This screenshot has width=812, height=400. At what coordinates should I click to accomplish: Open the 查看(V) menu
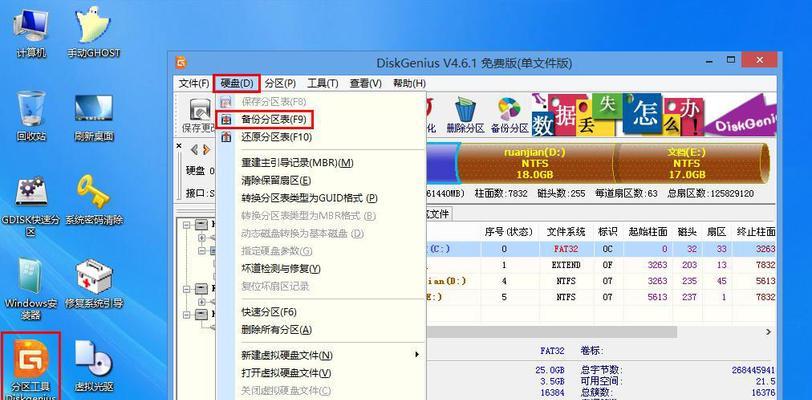[366, 83]
